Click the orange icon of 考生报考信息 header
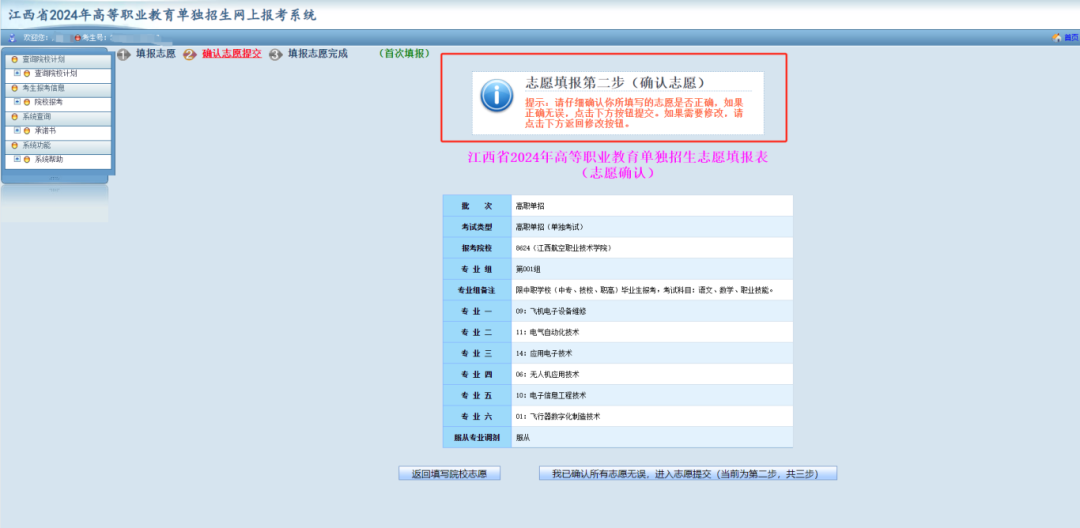 [14, 88]
